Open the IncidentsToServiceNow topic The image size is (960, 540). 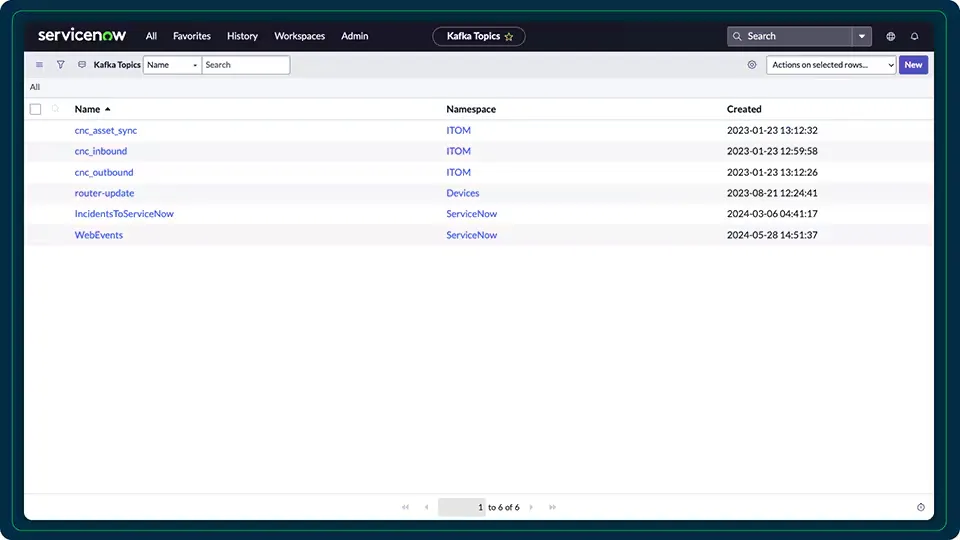click(x=124, y=214)
